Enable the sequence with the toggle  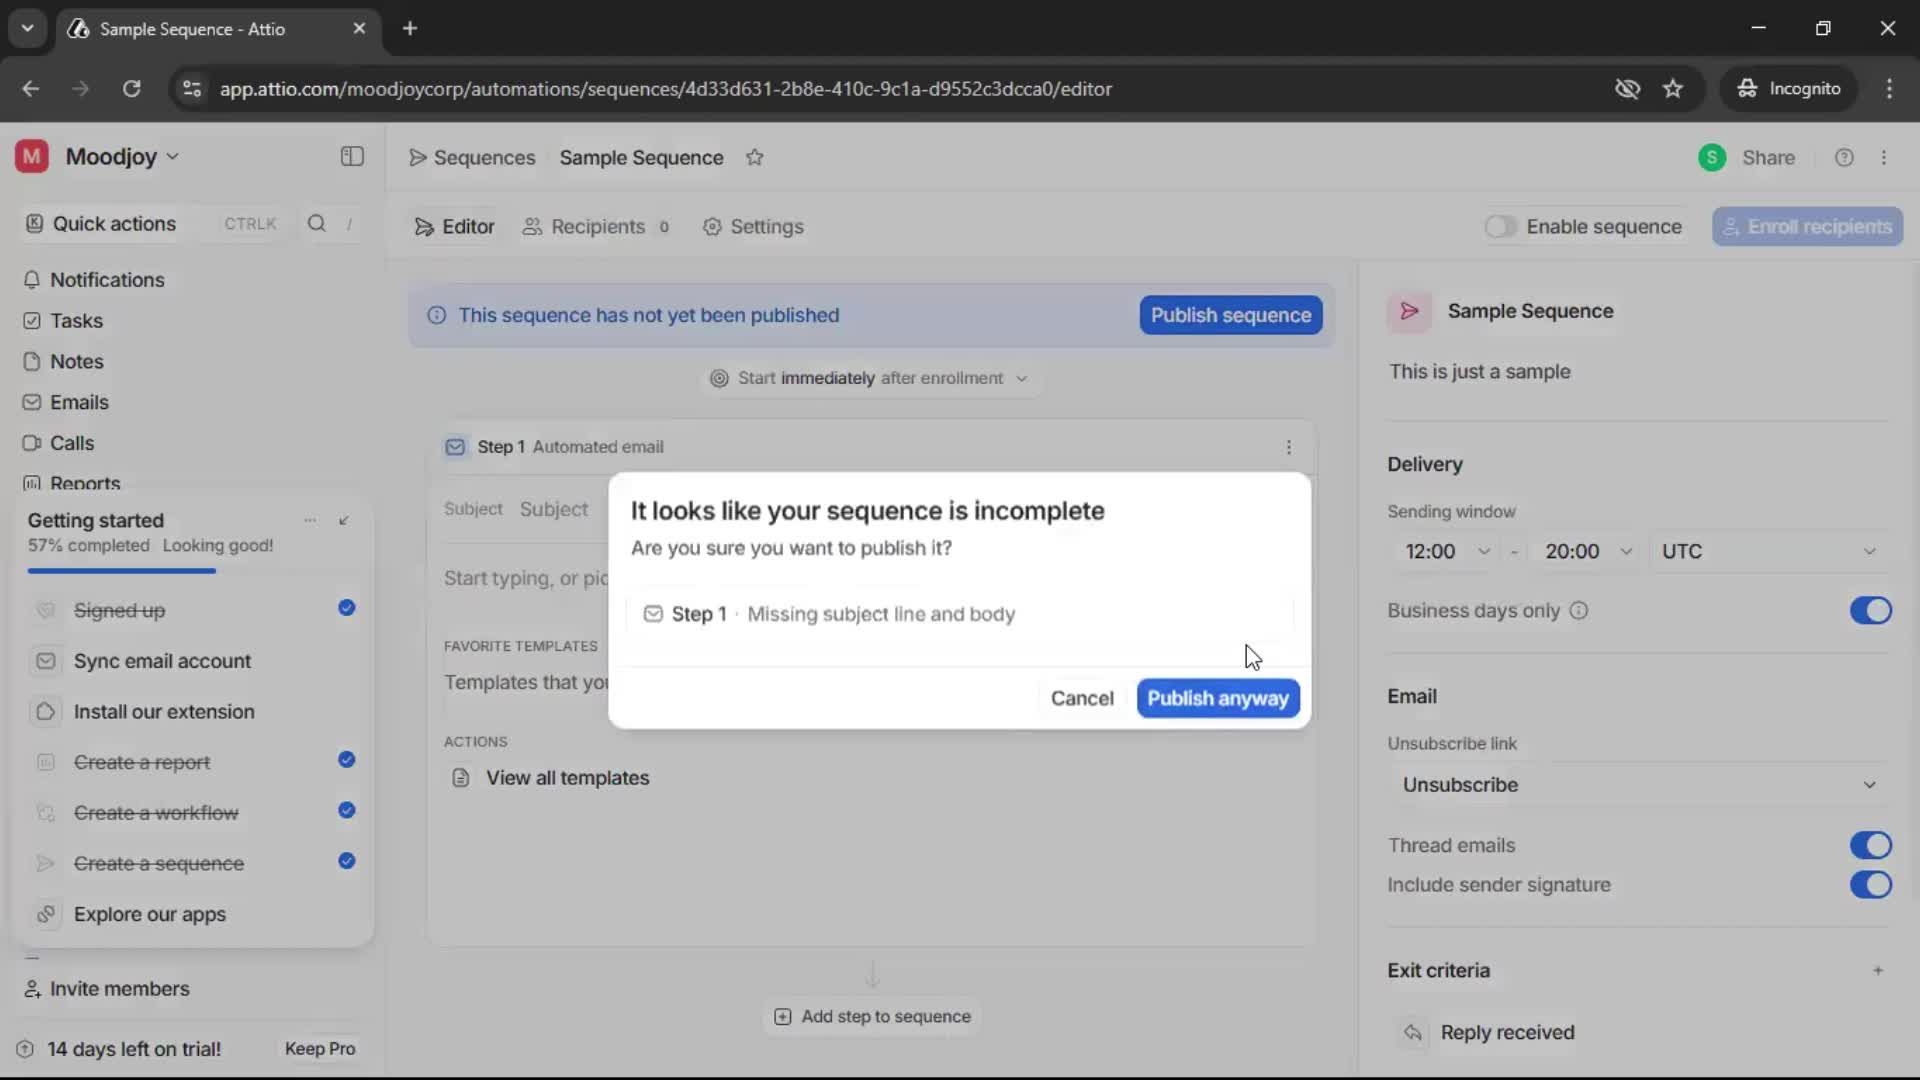(x=1503, y=226)
